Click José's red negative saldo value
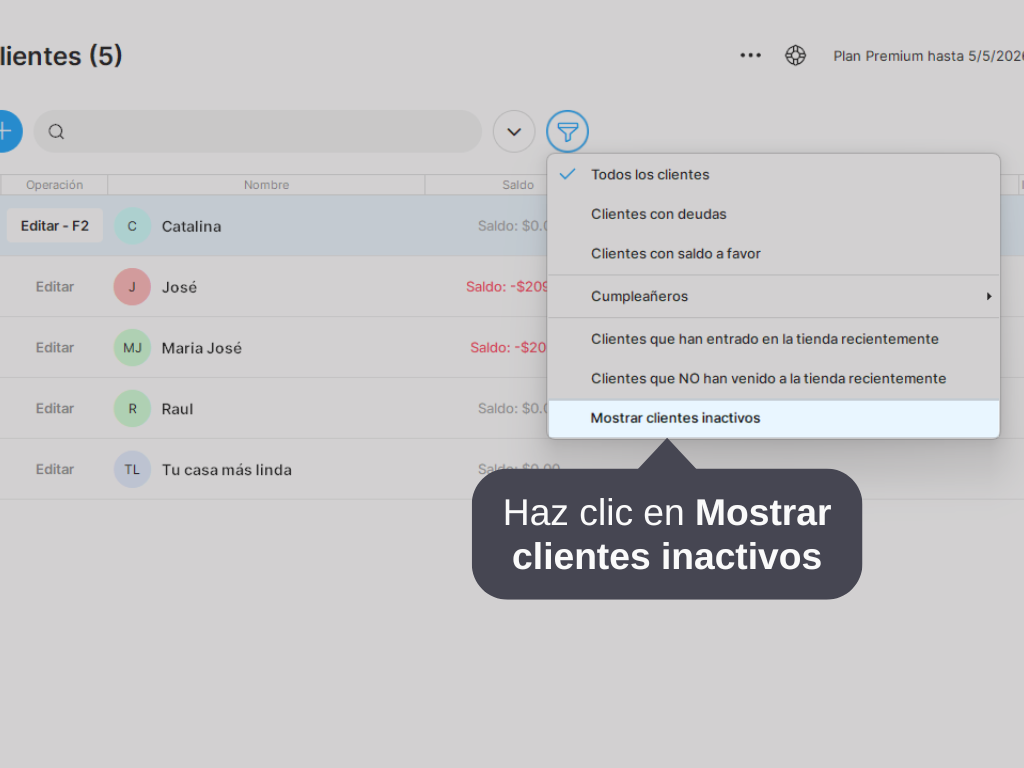 [507, 287]
